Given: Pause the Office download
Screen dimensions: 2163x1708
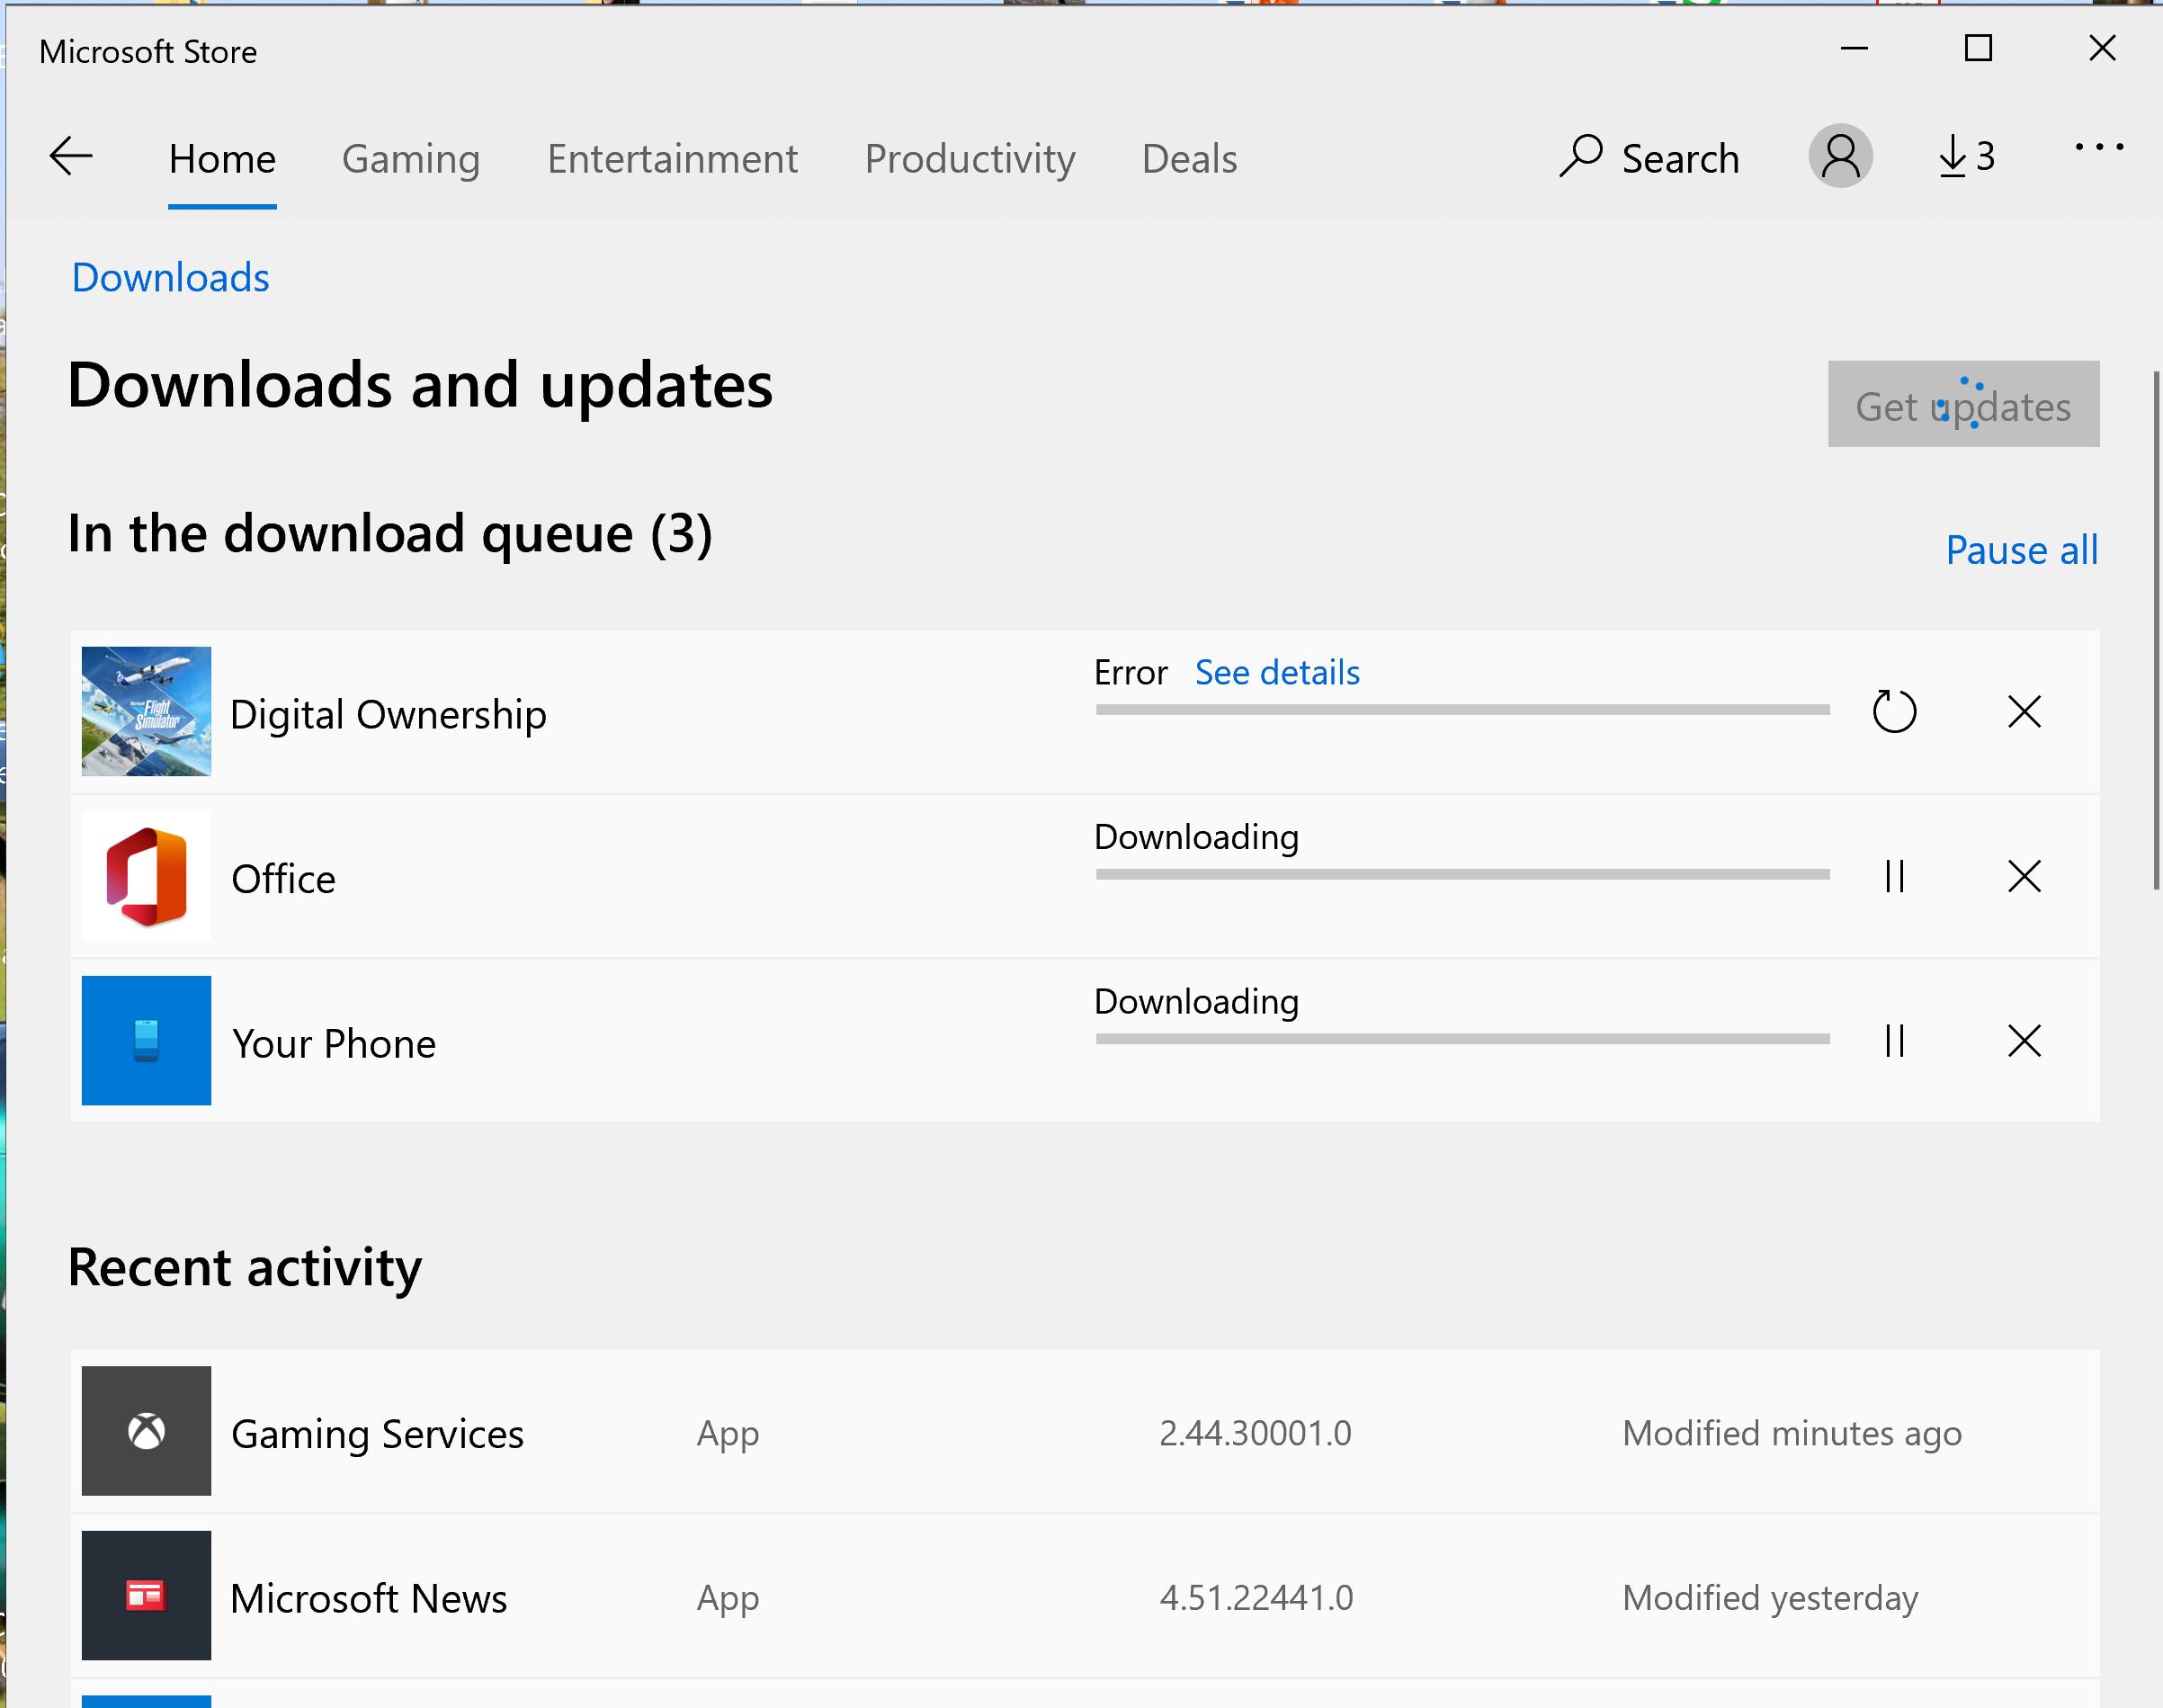Looking at the screenshot, I should pos(1894,876).
